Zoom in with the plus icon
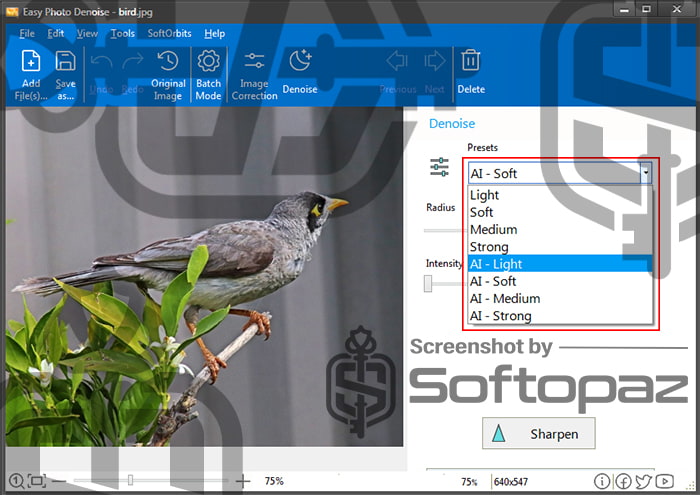 point(242,481)
